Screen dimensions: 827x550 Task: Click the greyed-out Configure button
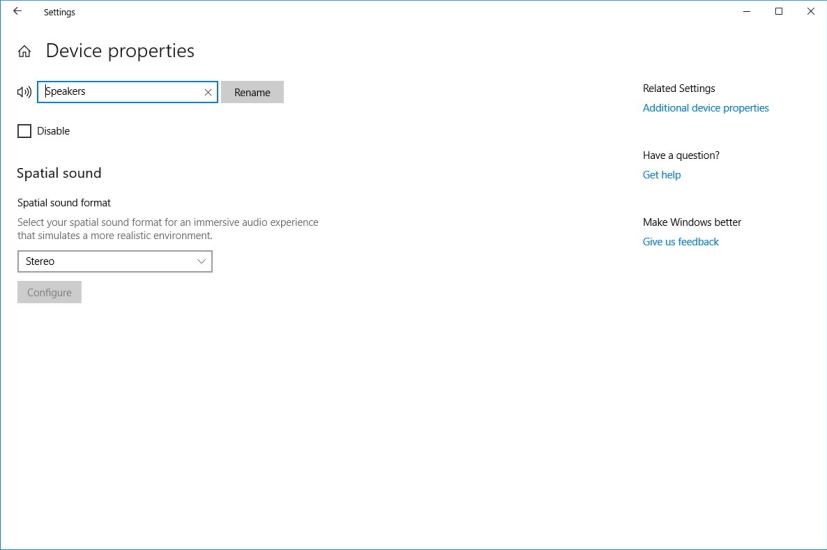click(49, 292)
